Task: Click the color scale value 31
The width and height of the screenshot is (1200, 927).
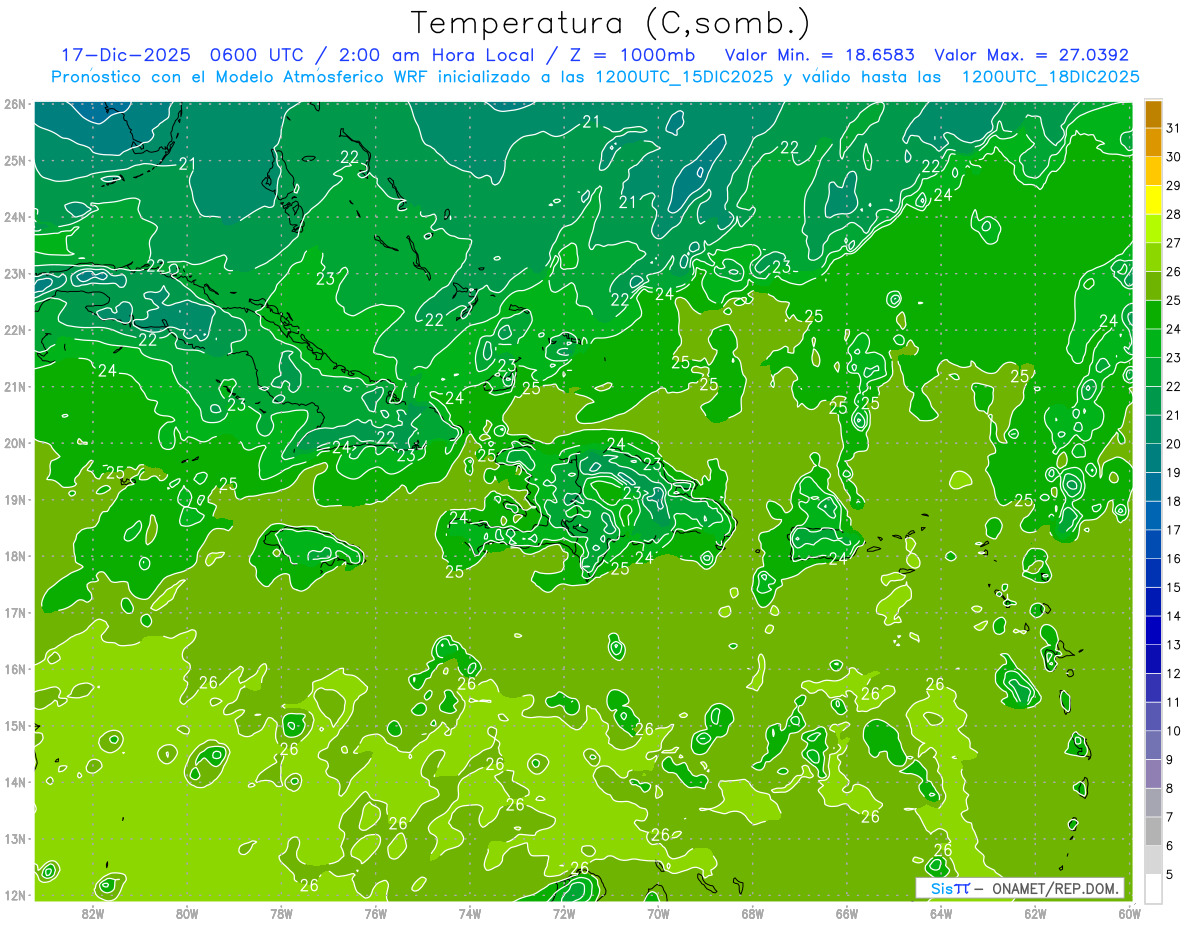Action: point(1174,128)
